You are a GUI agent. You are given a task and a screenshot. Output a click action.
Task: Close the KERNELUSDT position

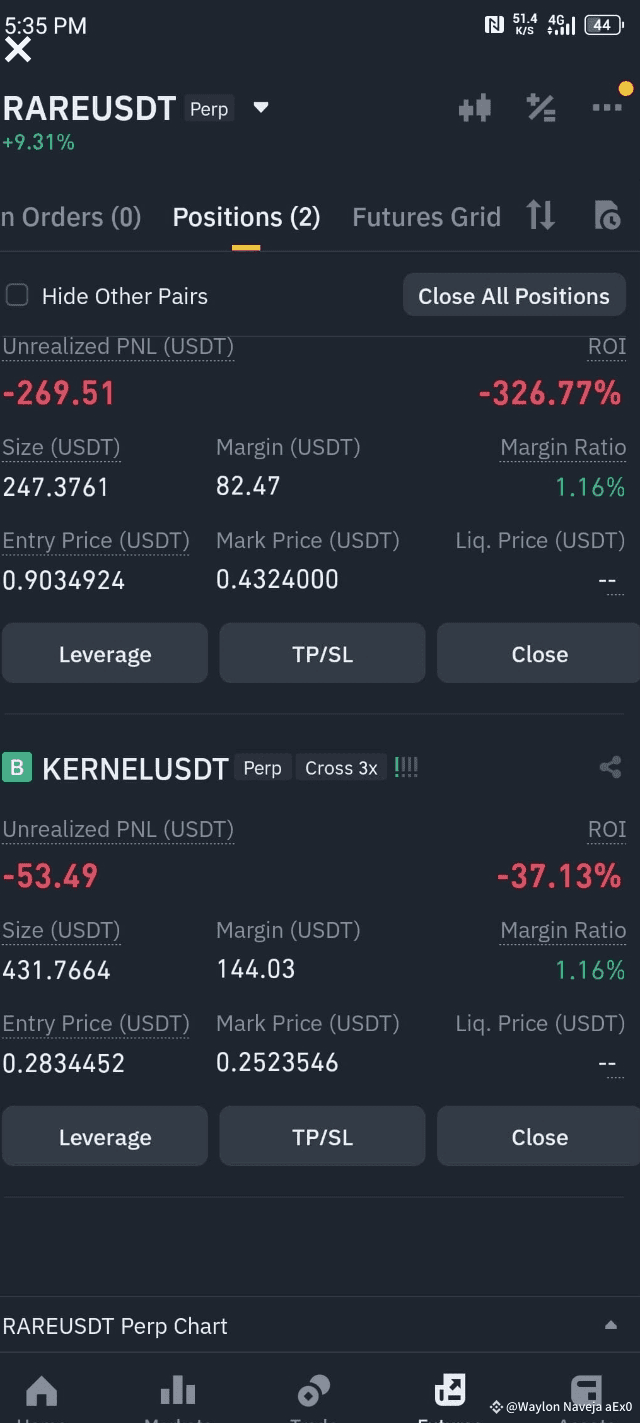click(539, 1137)
